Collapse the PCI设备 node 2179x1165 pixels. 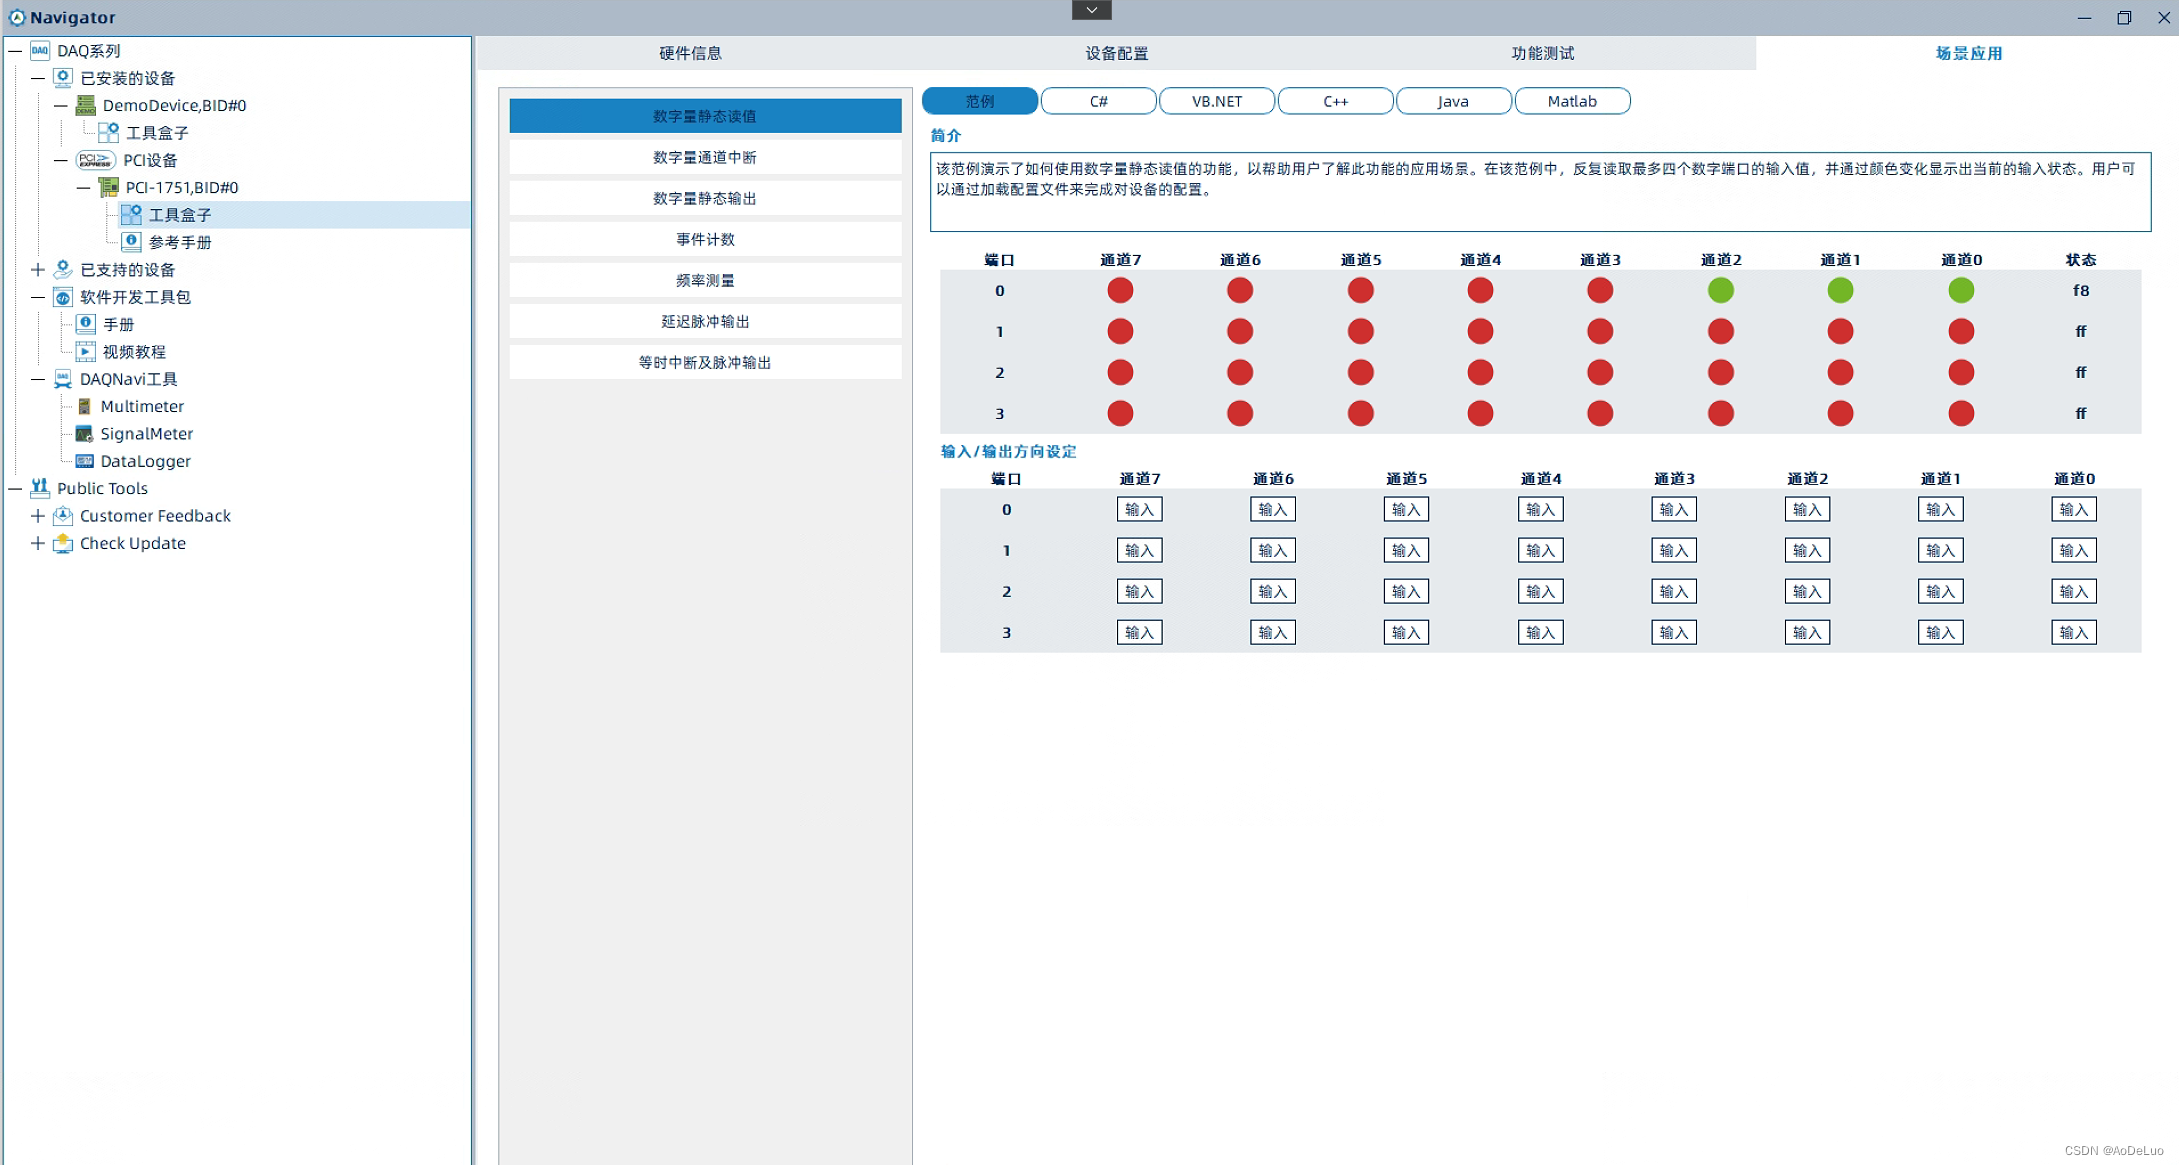61,160
